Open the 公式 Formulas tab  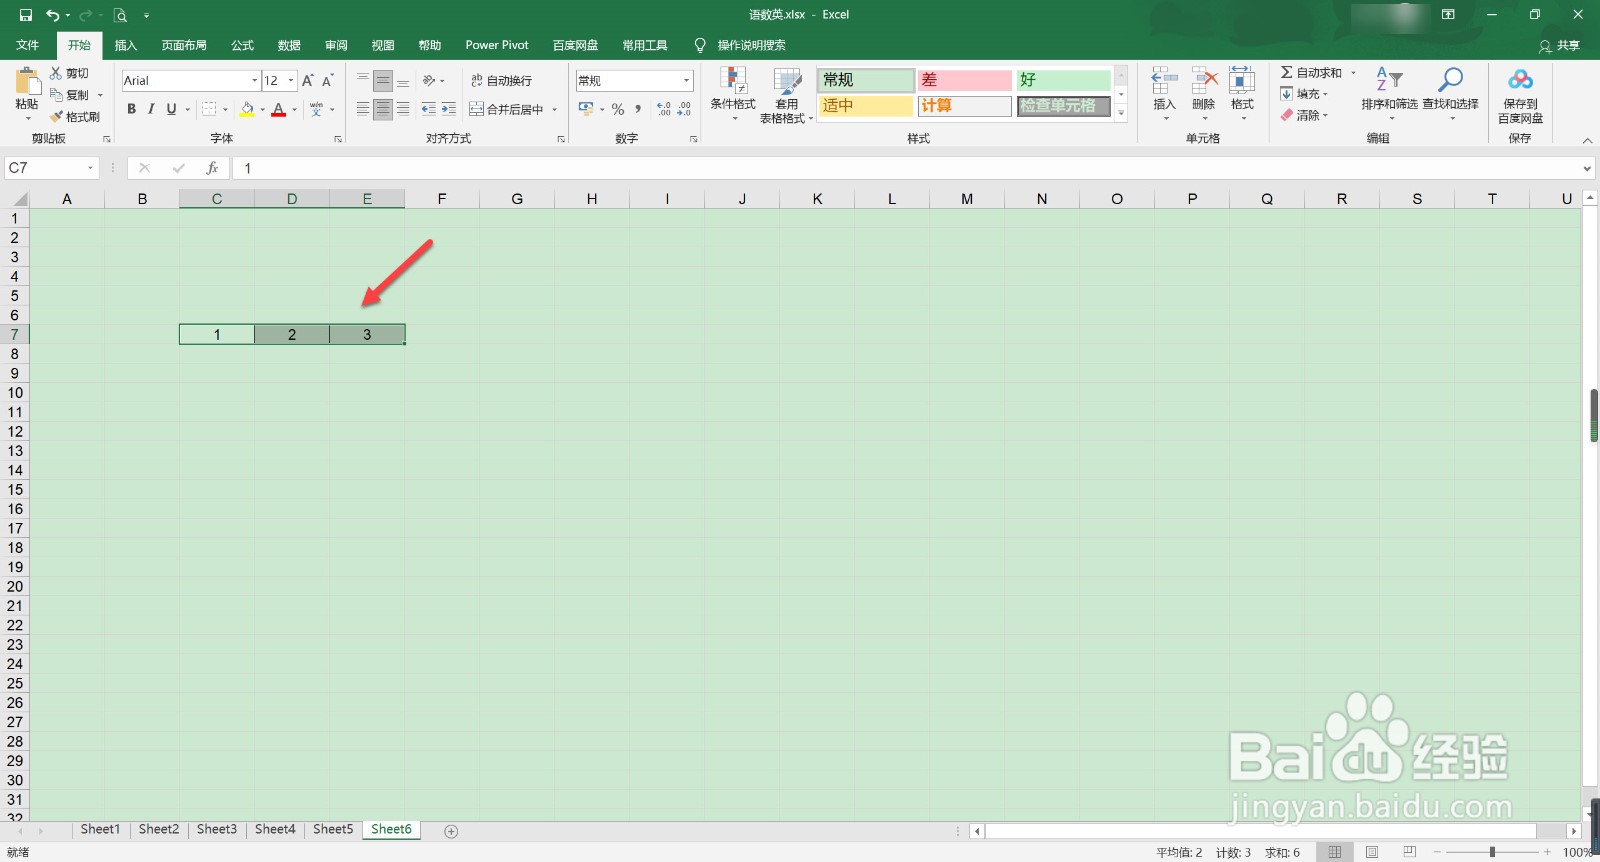pyautogui.click(x=243, y=45)
